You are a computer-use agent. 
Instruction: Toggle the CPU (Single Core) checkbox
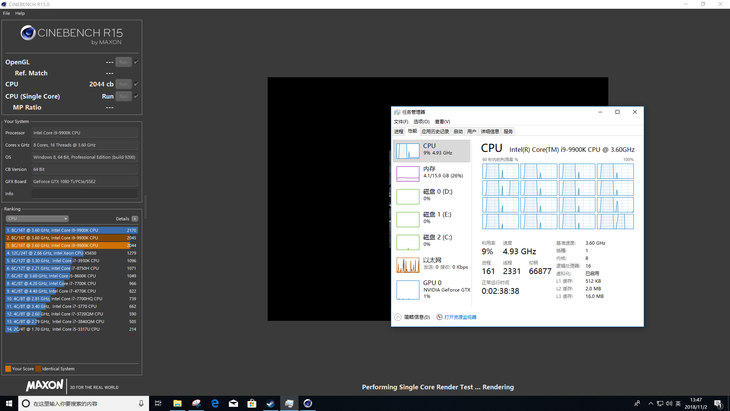tap(136, 96)
